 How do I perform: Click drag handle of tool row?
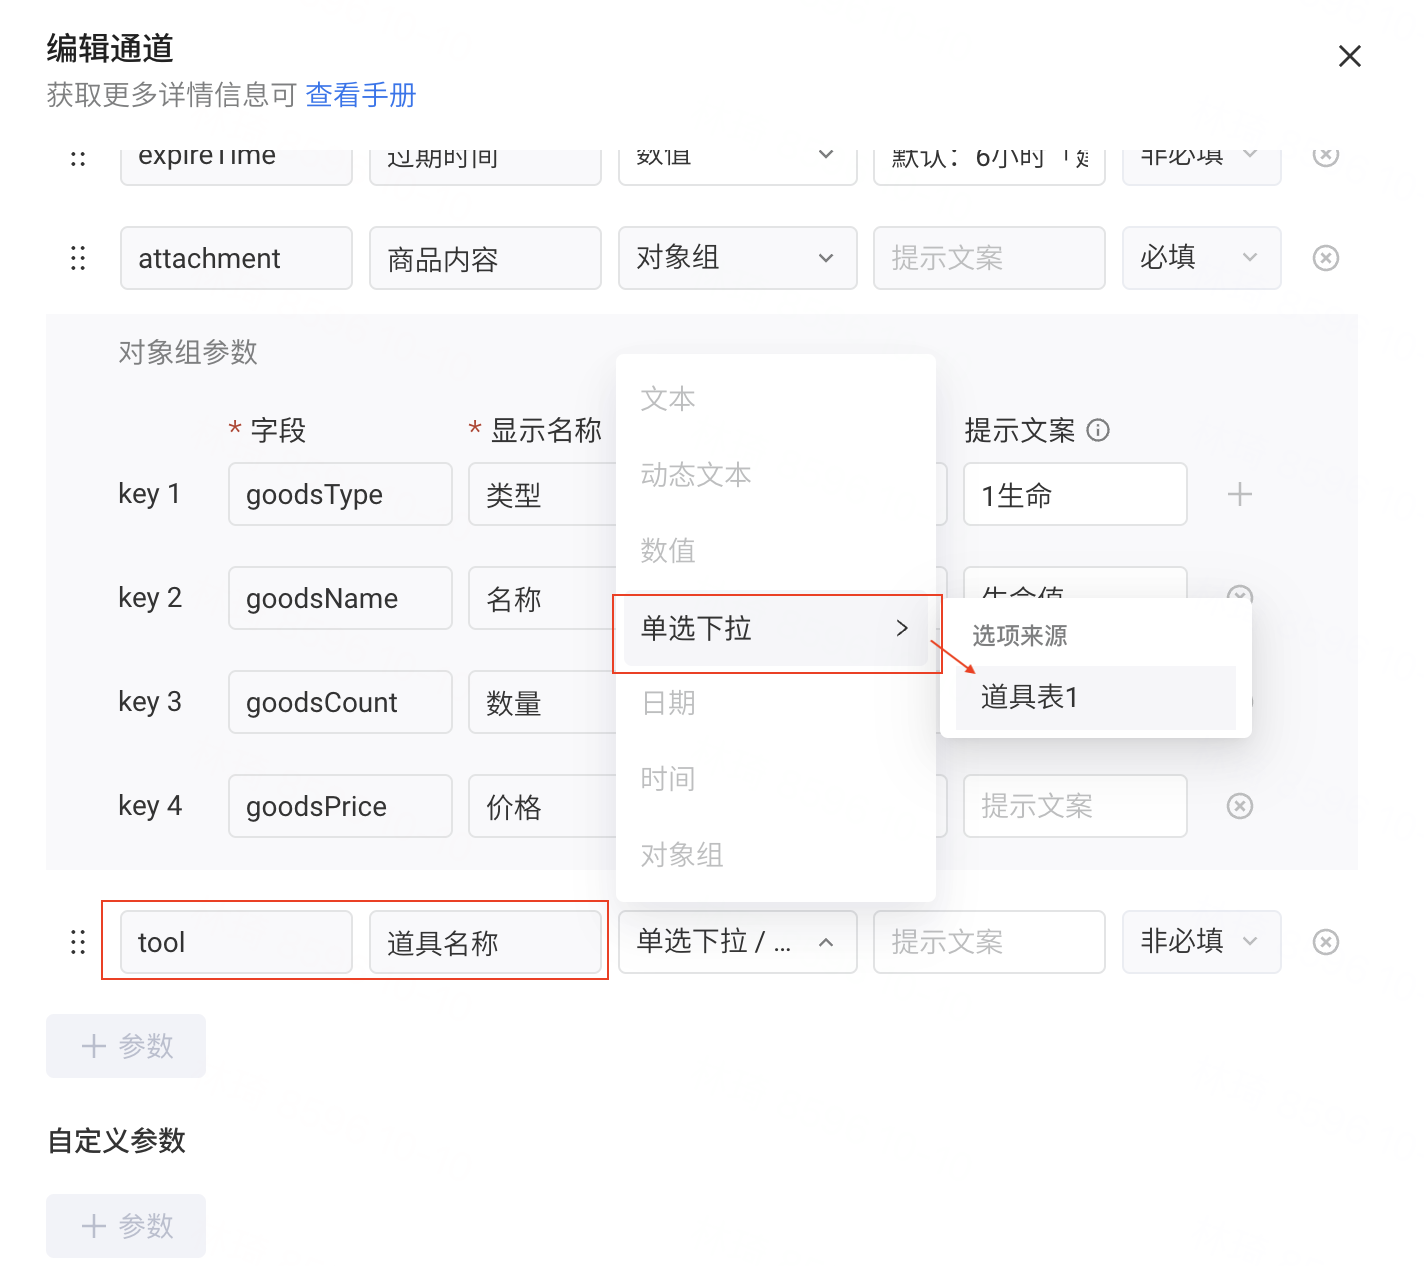[x=78, y=942]
